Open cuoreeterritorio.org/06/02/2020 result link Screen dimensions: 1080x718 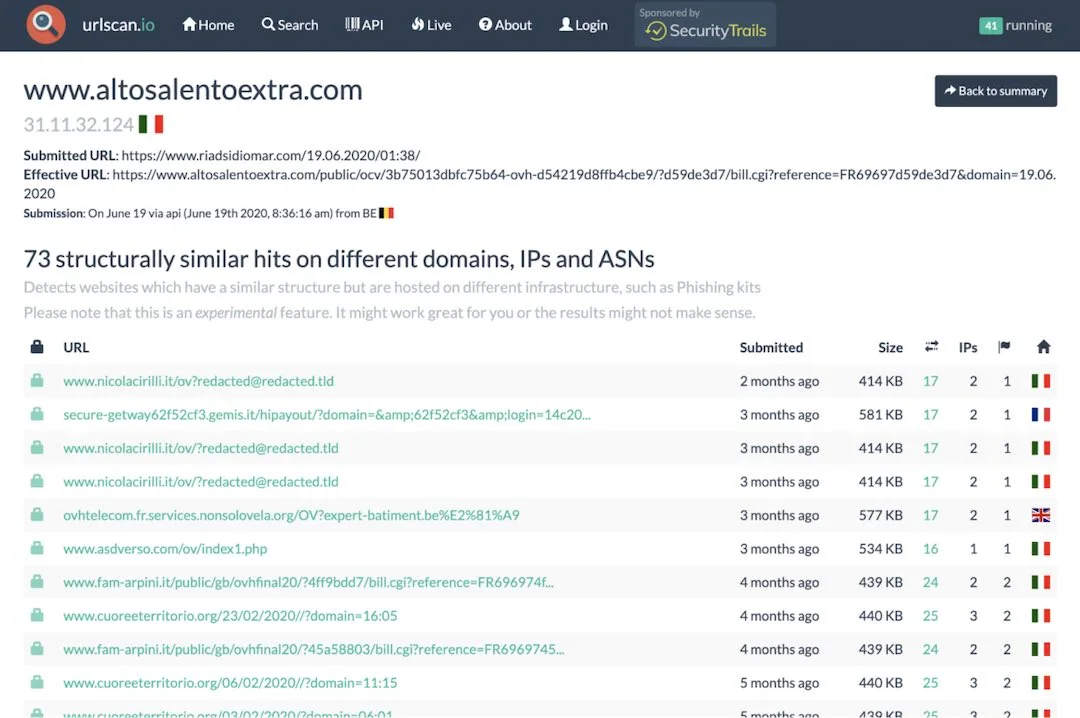230,683
